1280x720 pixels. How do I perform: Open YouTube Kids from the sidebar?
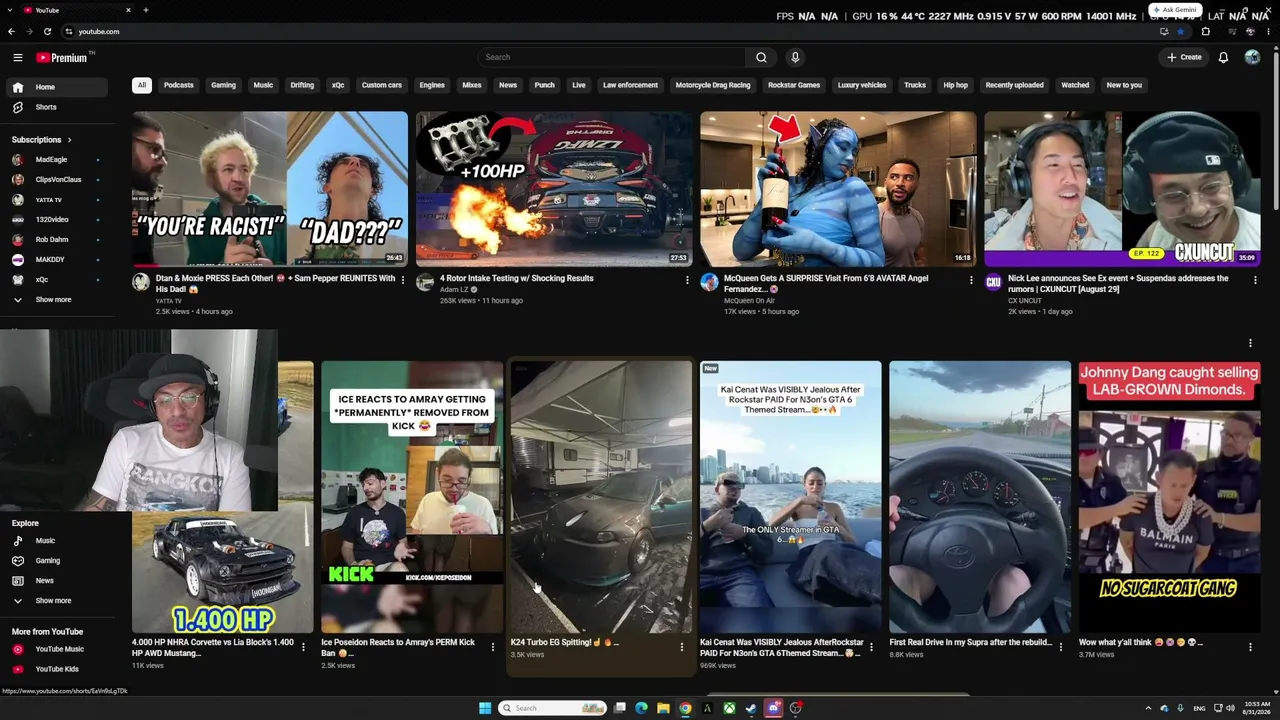click(x=55, y=669)
